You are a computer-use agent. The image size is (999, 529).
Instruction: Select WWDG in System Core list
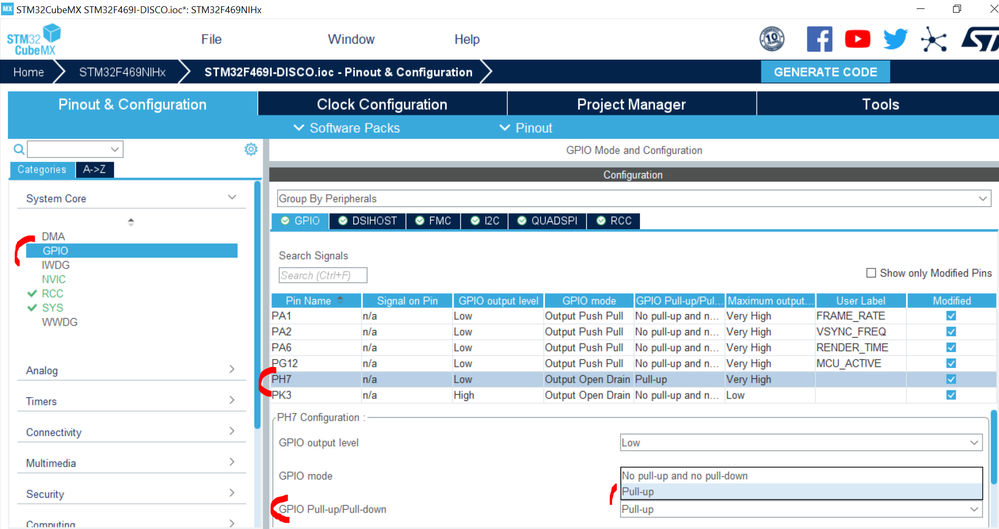point(60,322)
